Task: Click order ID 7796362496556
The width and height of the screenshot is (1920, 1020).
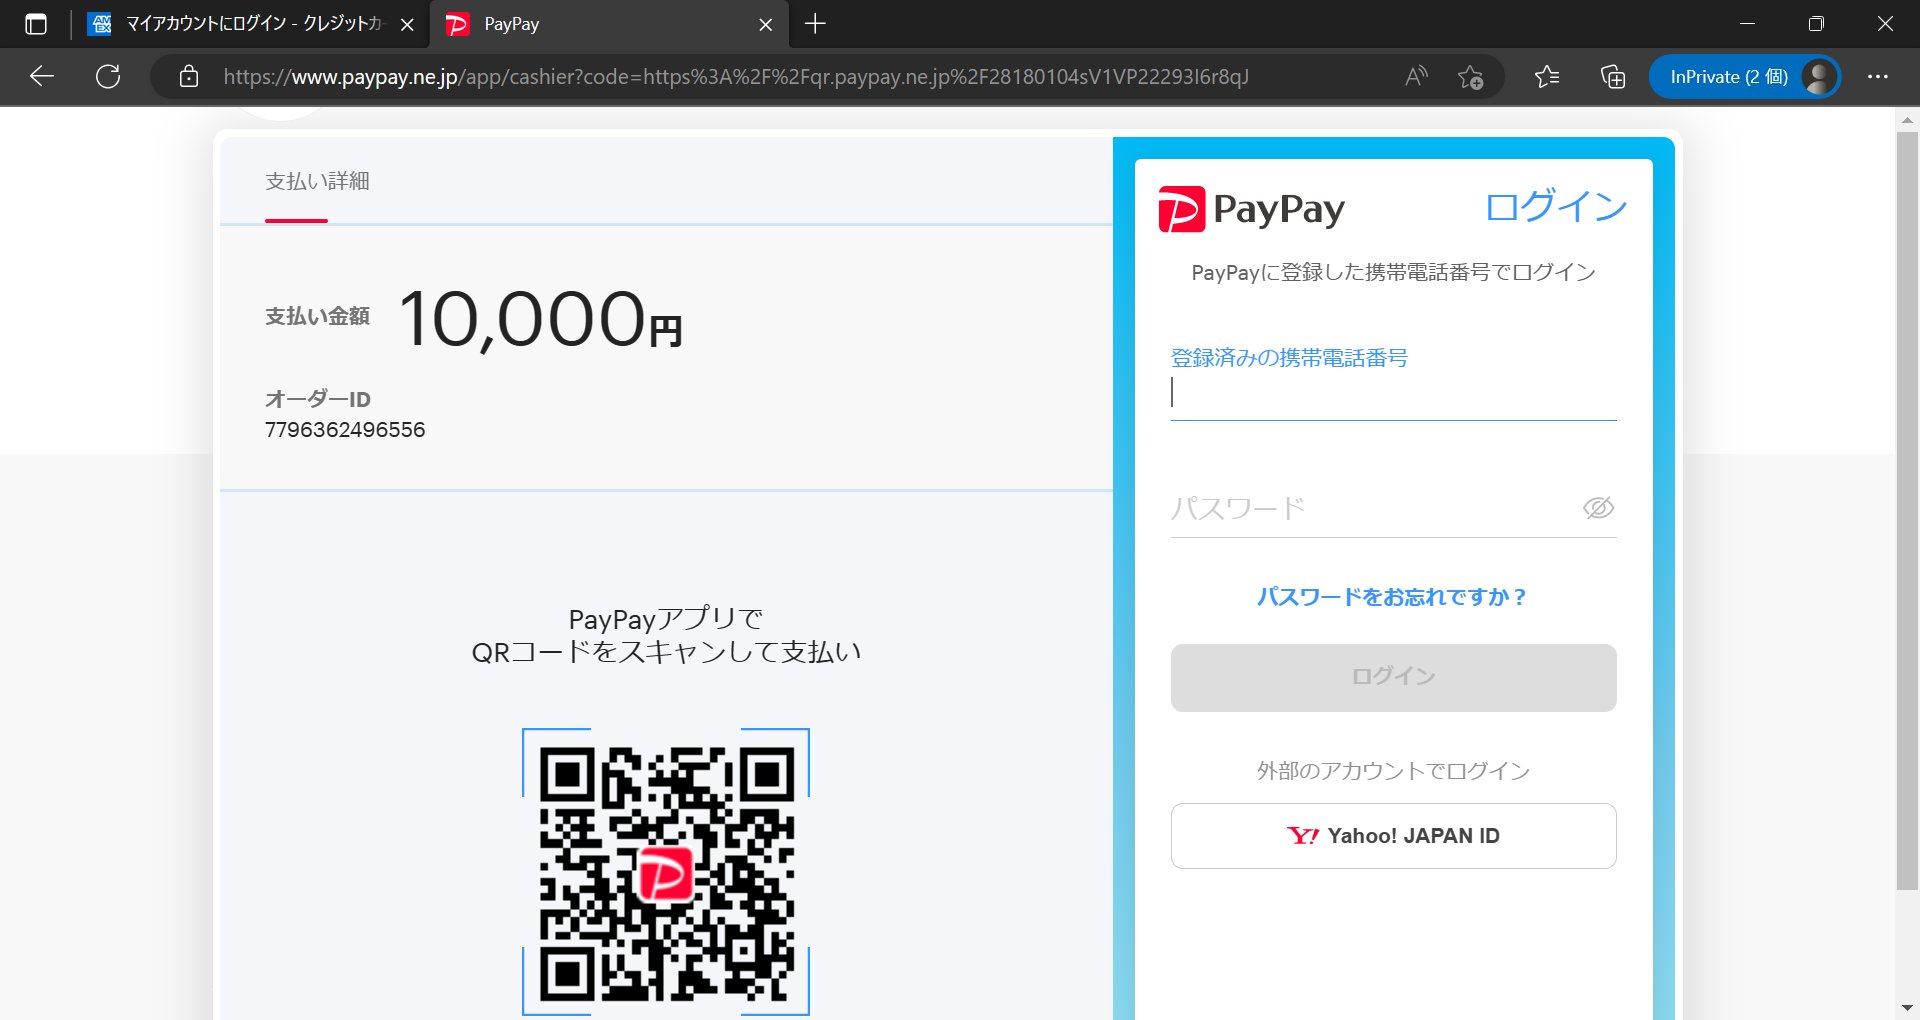Action: click(x=345, y=430)
